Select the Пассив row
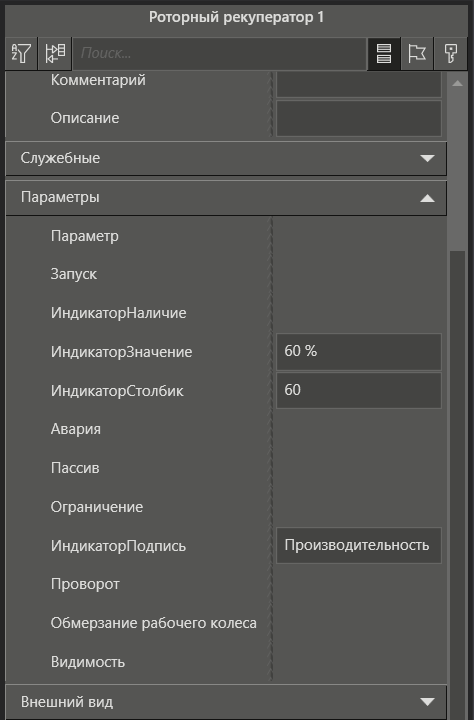474x720 pixels. (x=226, y=468)
